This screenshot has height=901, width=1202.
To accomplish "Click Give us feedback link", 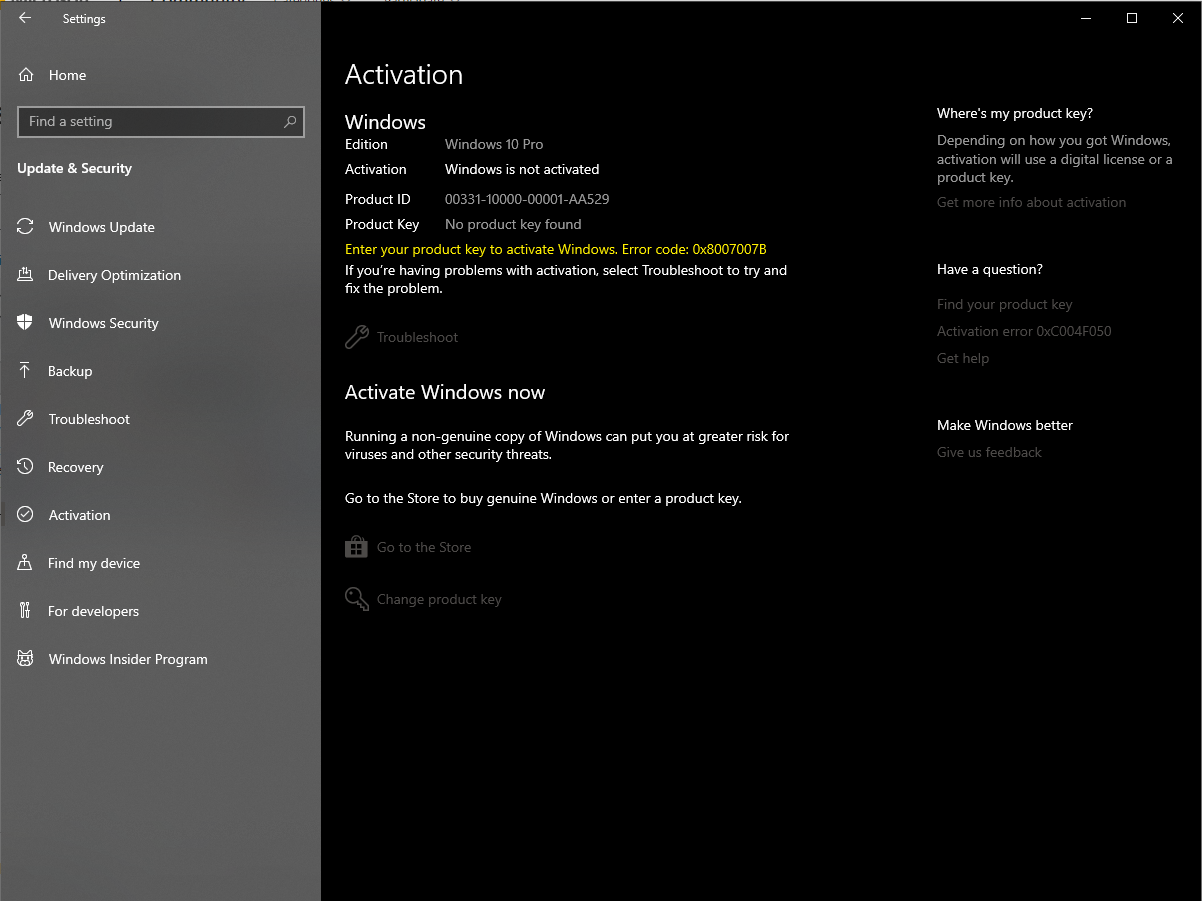I will [989, 452].
